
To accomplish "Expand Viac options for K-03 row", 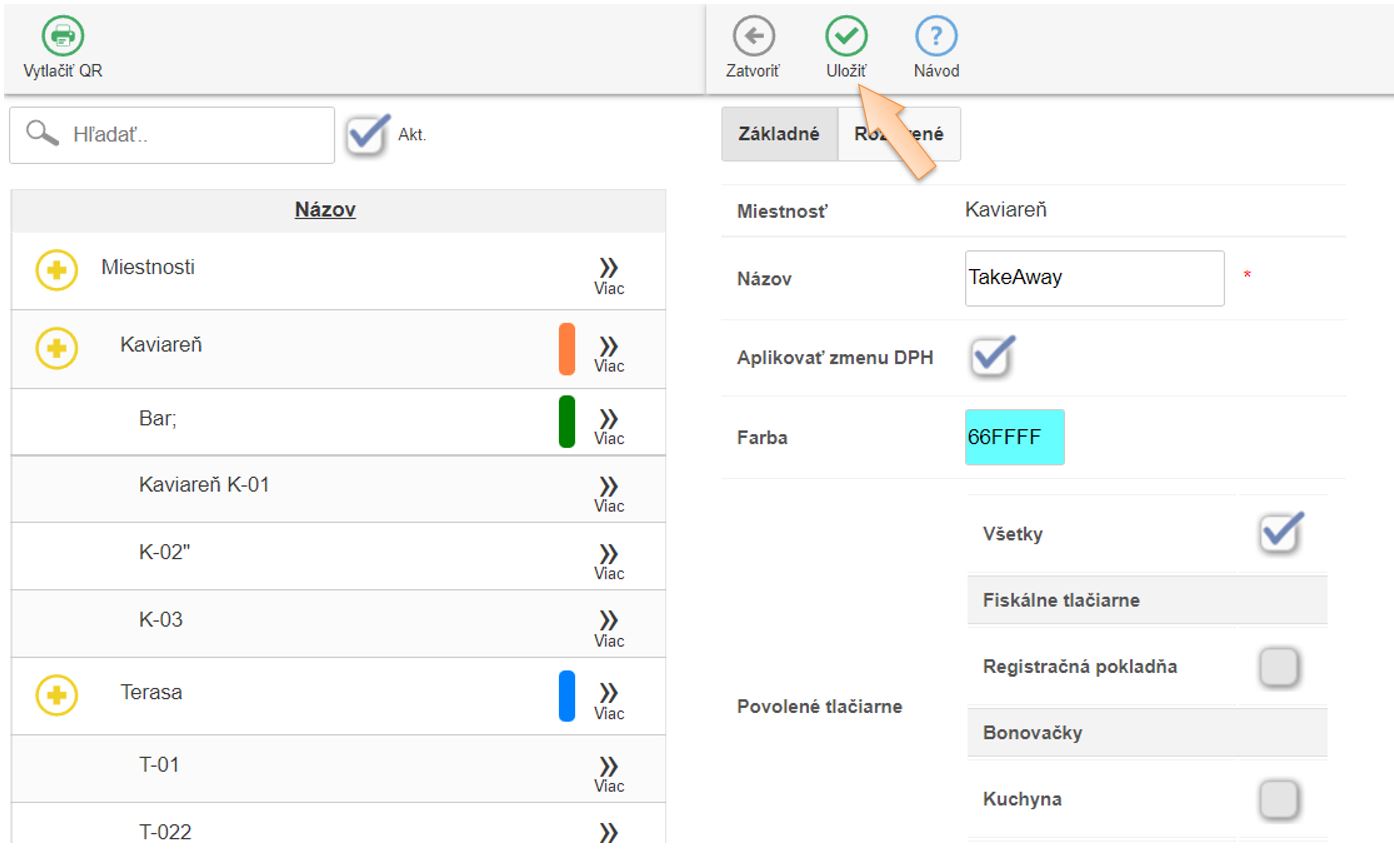I will coord(608,626).
